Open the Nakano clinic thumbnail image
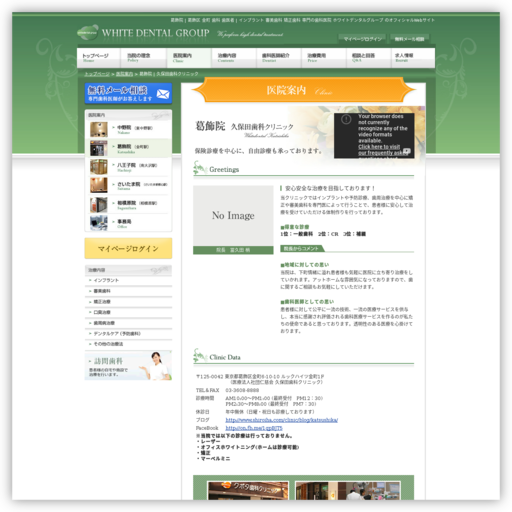This screenshot has height=512, width=512. click(99, 129)
